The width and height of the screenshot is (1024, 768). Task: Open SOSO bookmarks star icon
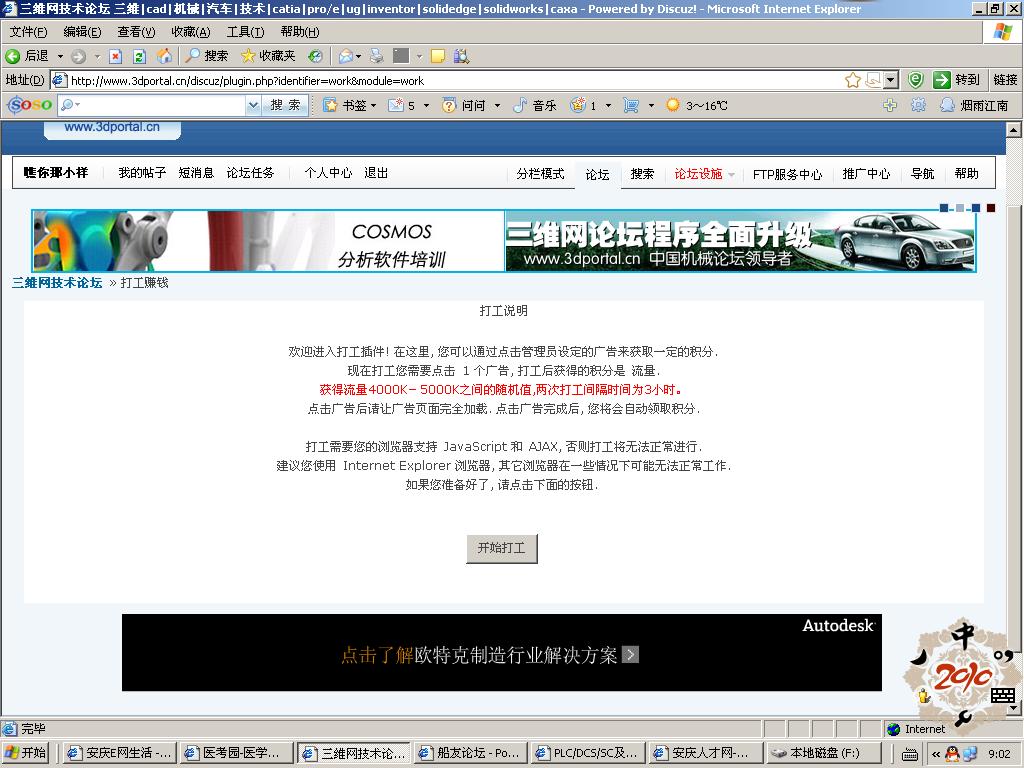(330, 105)
